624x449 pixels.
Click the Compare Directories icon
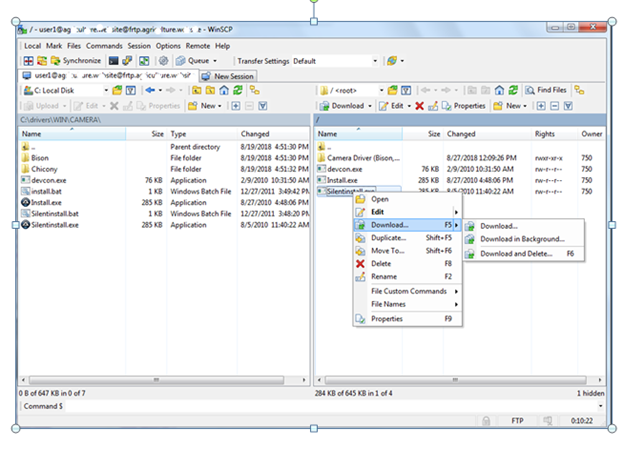28,61
